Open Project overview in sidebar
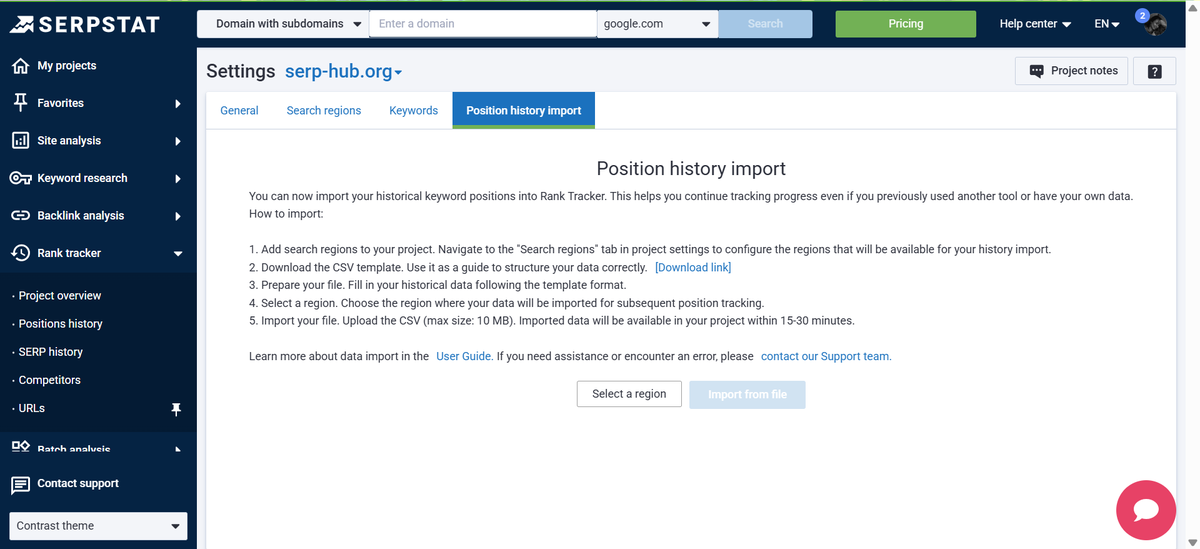 click(x=59, y=296)
